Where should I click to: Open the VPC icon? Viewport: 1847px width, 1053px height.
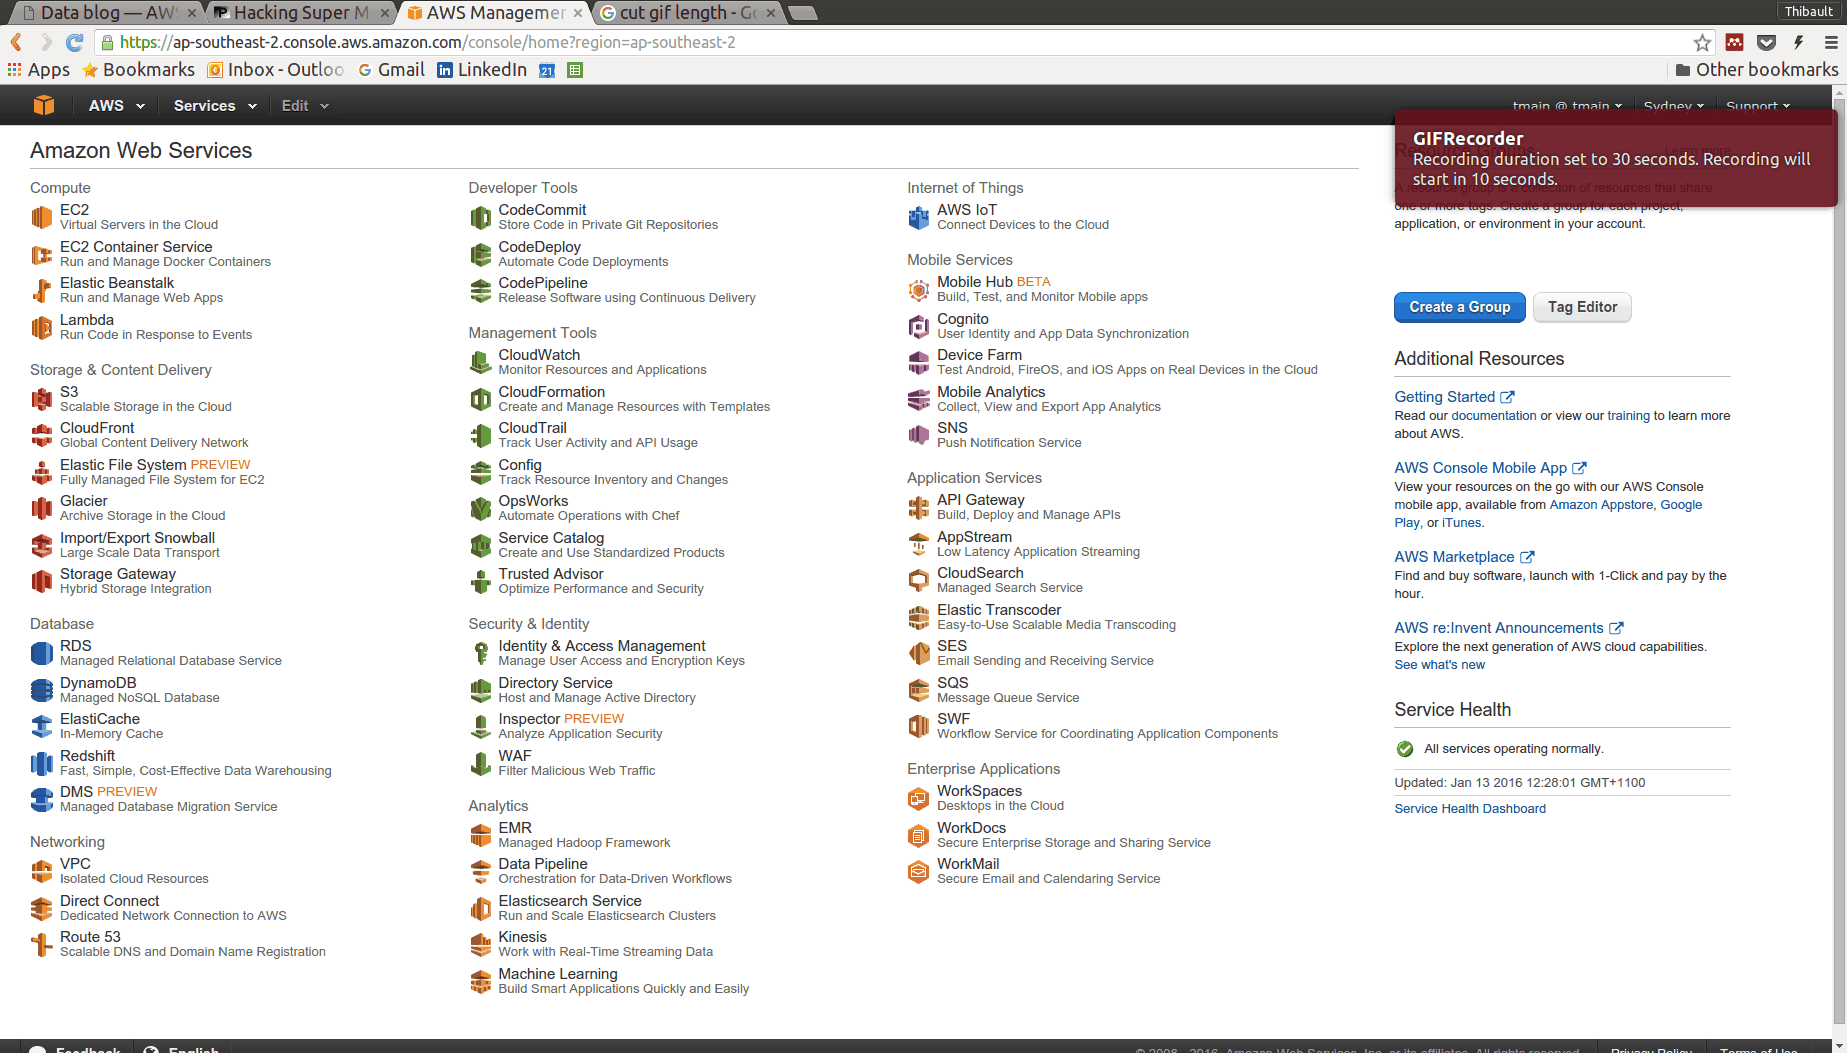(x=42, y=871)
